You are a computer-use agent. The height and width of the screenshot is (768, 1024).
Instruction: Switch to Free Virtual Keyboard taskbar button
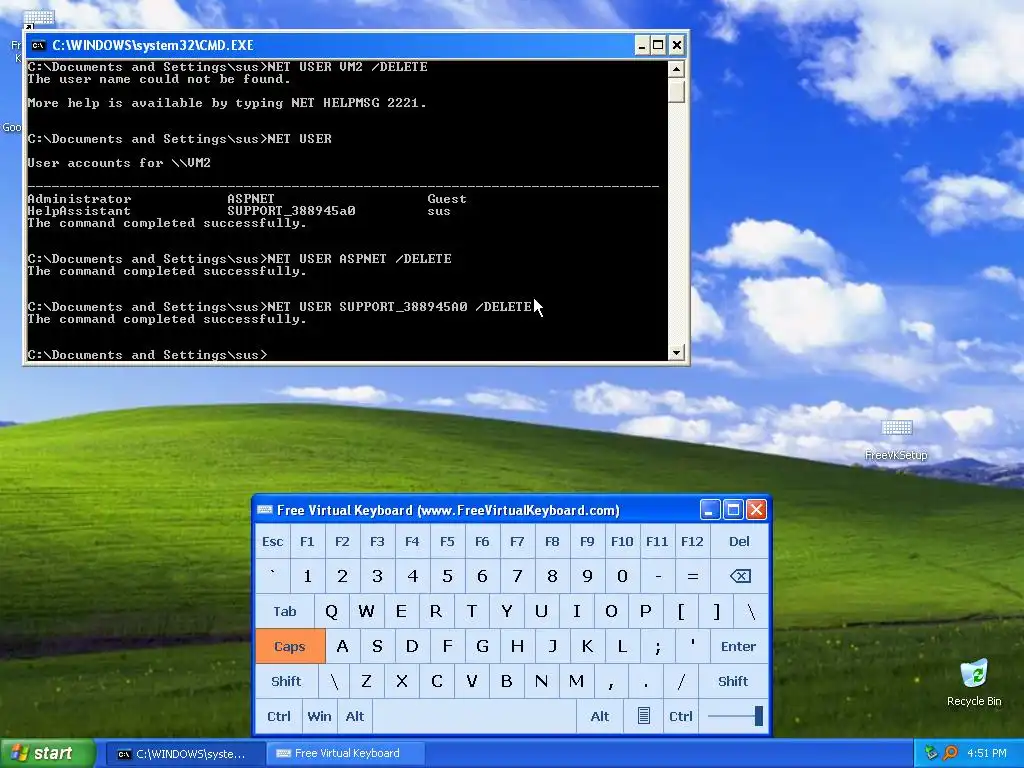click(345, 754)
